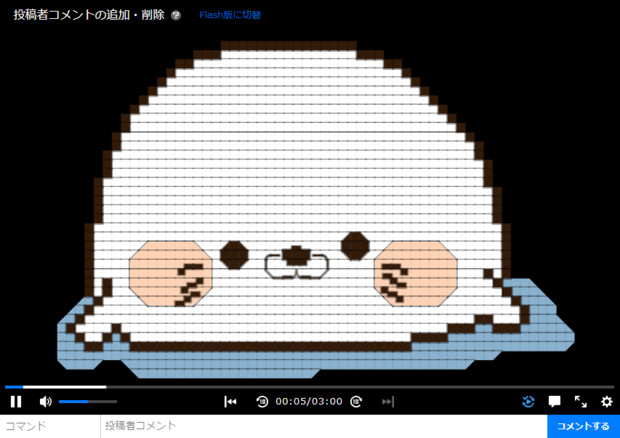Screen dimensions: 620x438
Task: Pause the video playback
Action: coord(16,402)
